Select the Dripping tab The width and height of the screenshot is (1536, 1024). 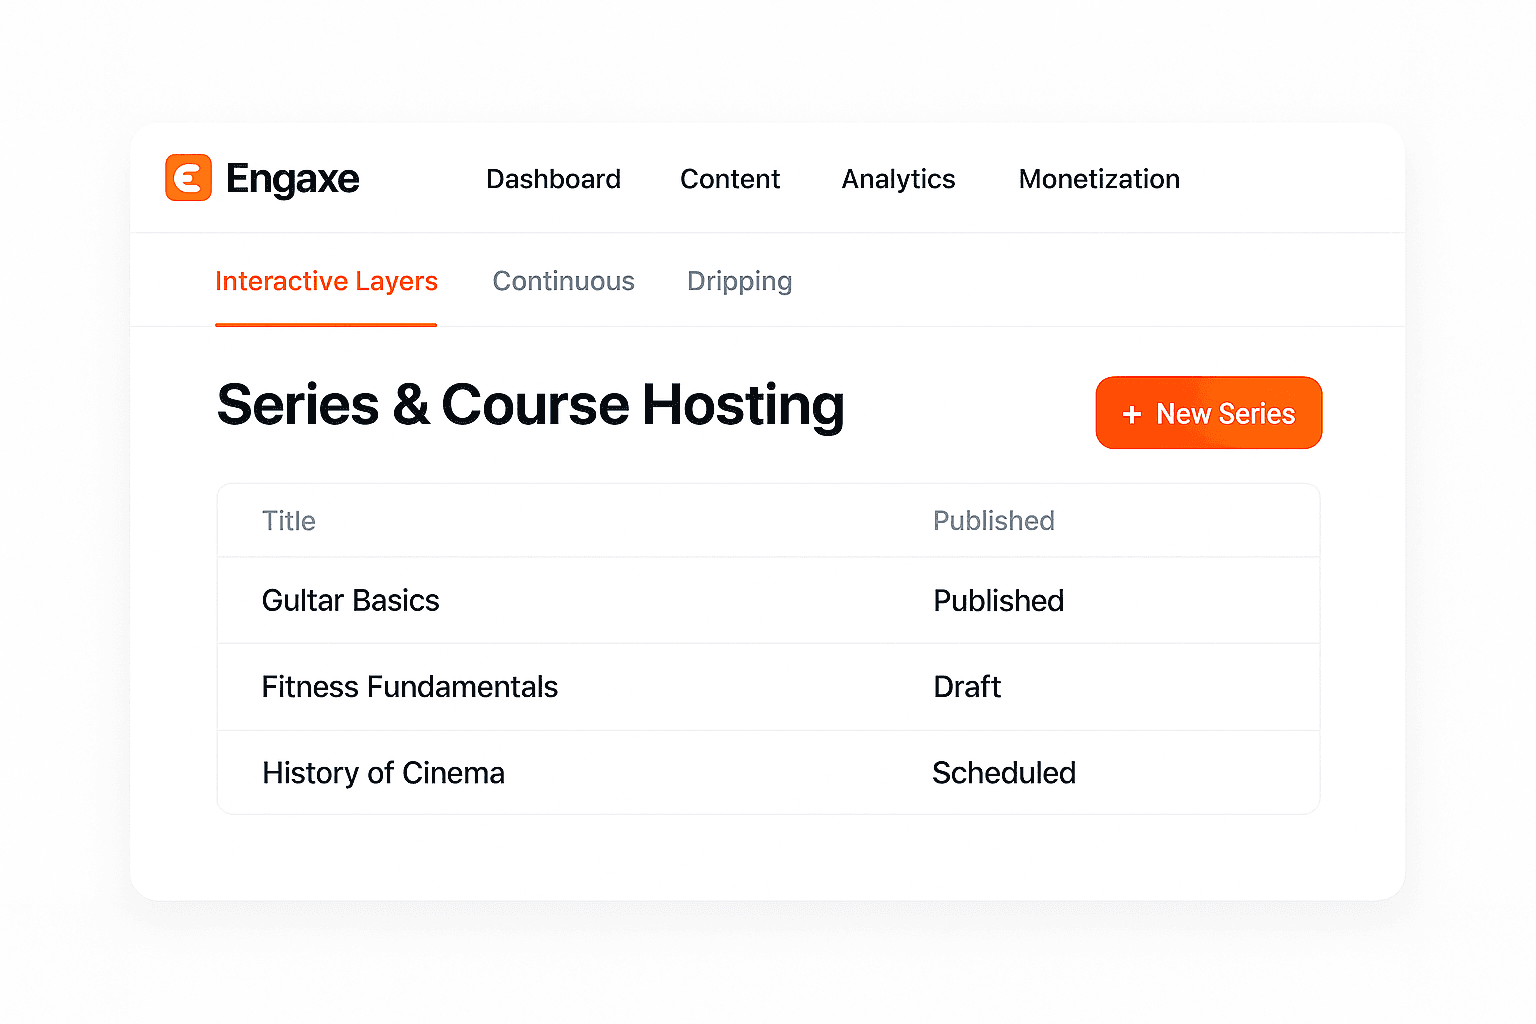[x=739, y=281]
